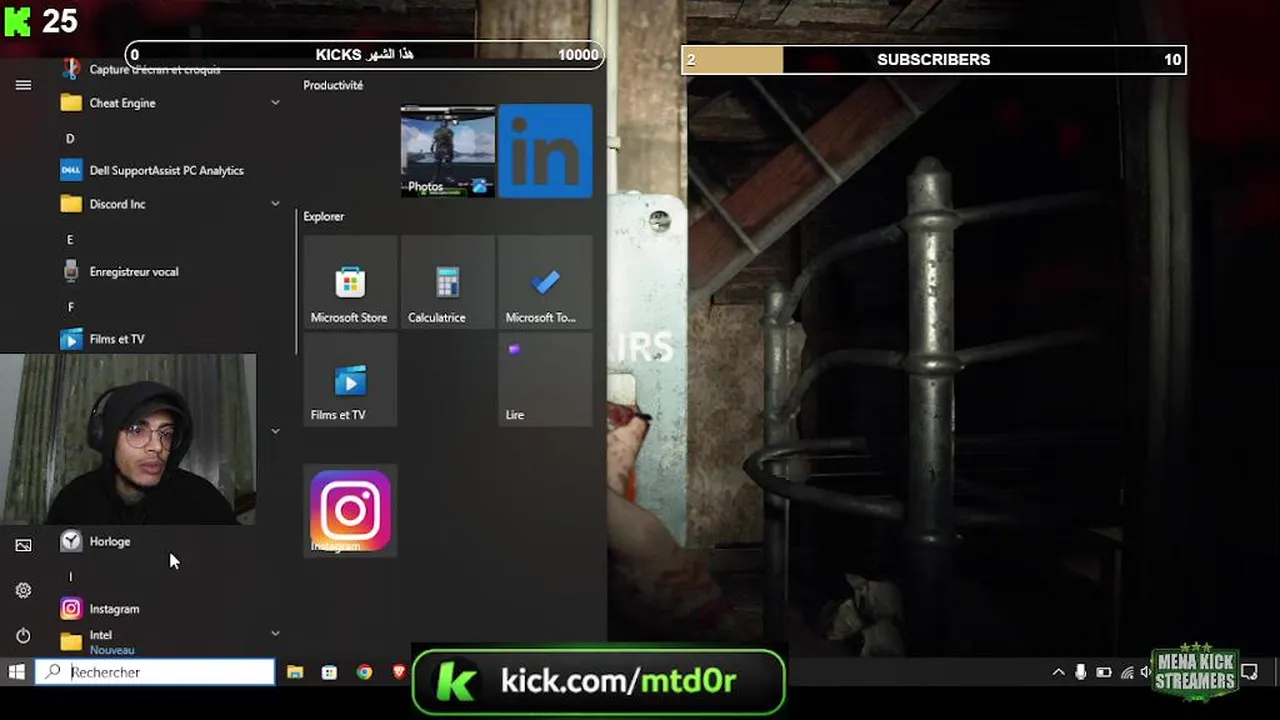The height and width of the screenshot is (720, 1280).
Task: Launch Google Chrome from the taskbar
Action: coord(365,672)
